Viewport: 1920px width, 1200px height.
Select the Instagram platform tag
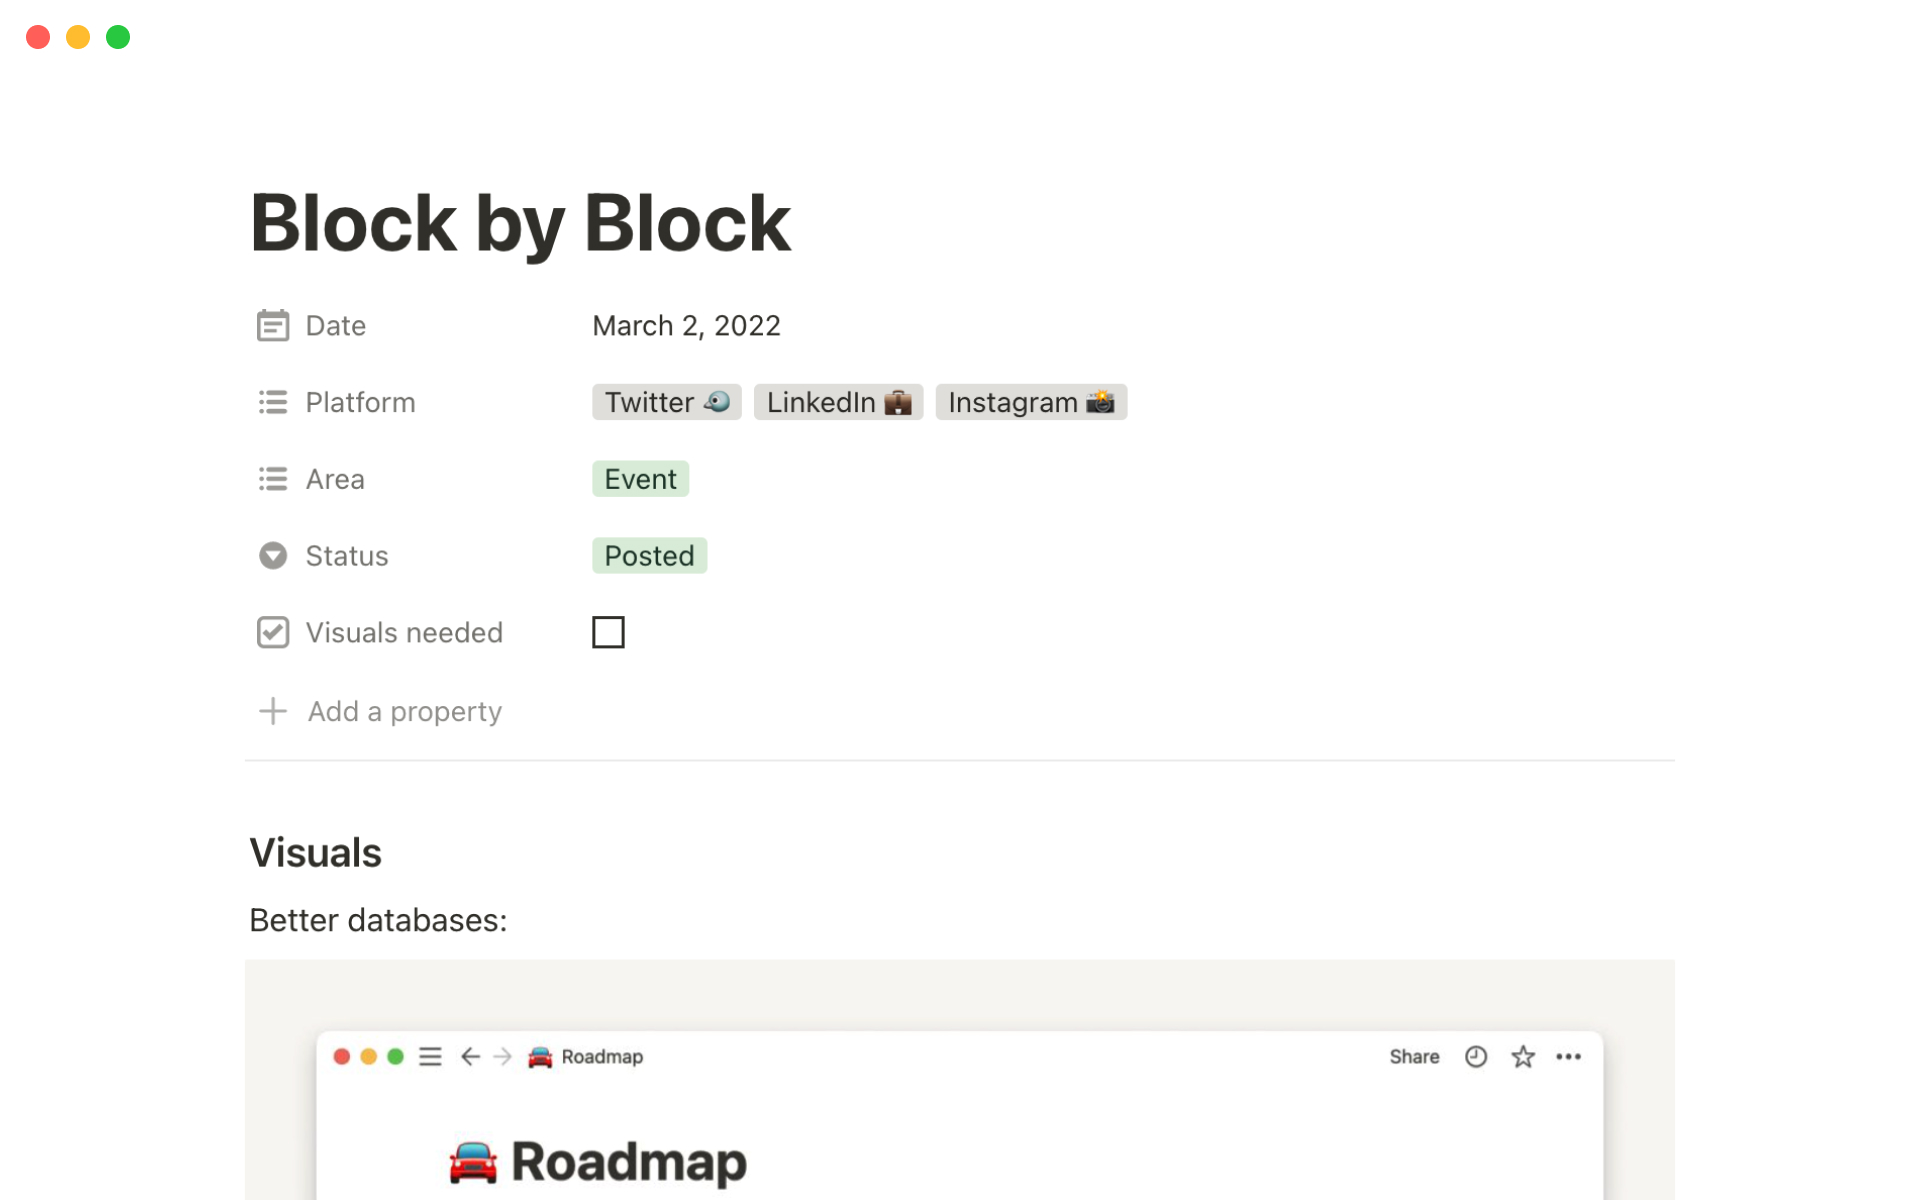point(1030,402)
